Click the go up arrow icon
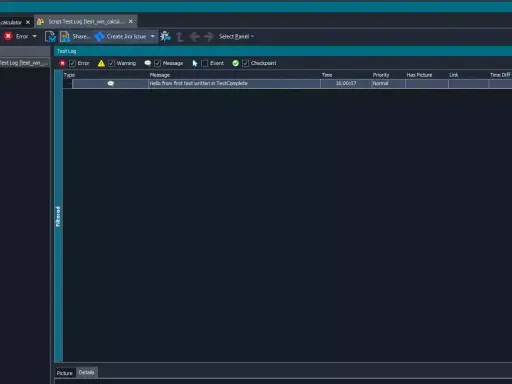The width and height of the screenshot is (512, 384). [x=180, y=37]
